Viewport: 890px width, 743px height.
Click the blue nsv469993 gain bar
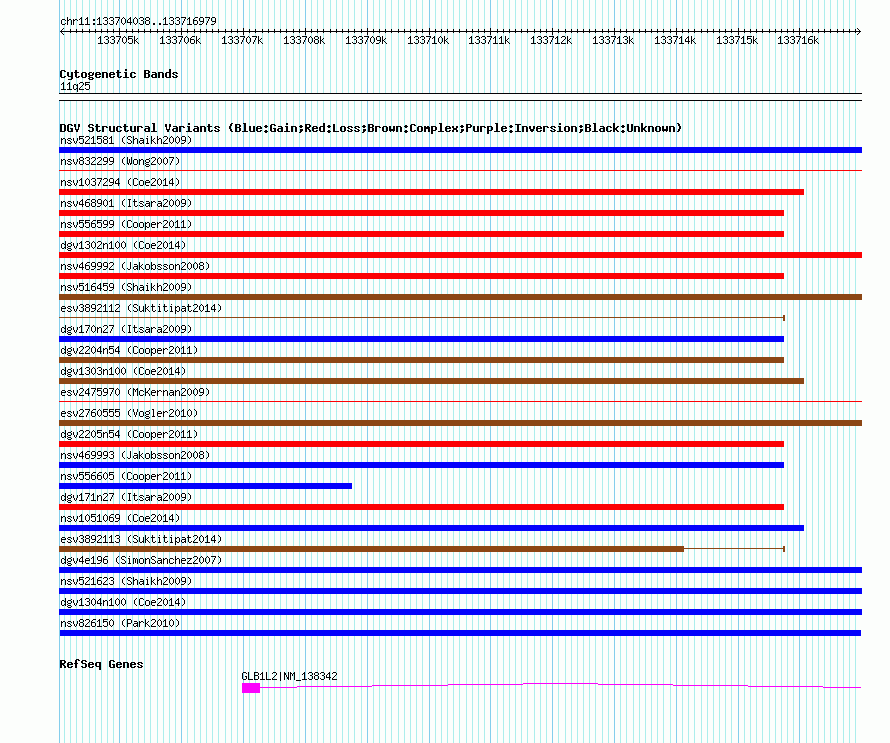pos(422,465)
